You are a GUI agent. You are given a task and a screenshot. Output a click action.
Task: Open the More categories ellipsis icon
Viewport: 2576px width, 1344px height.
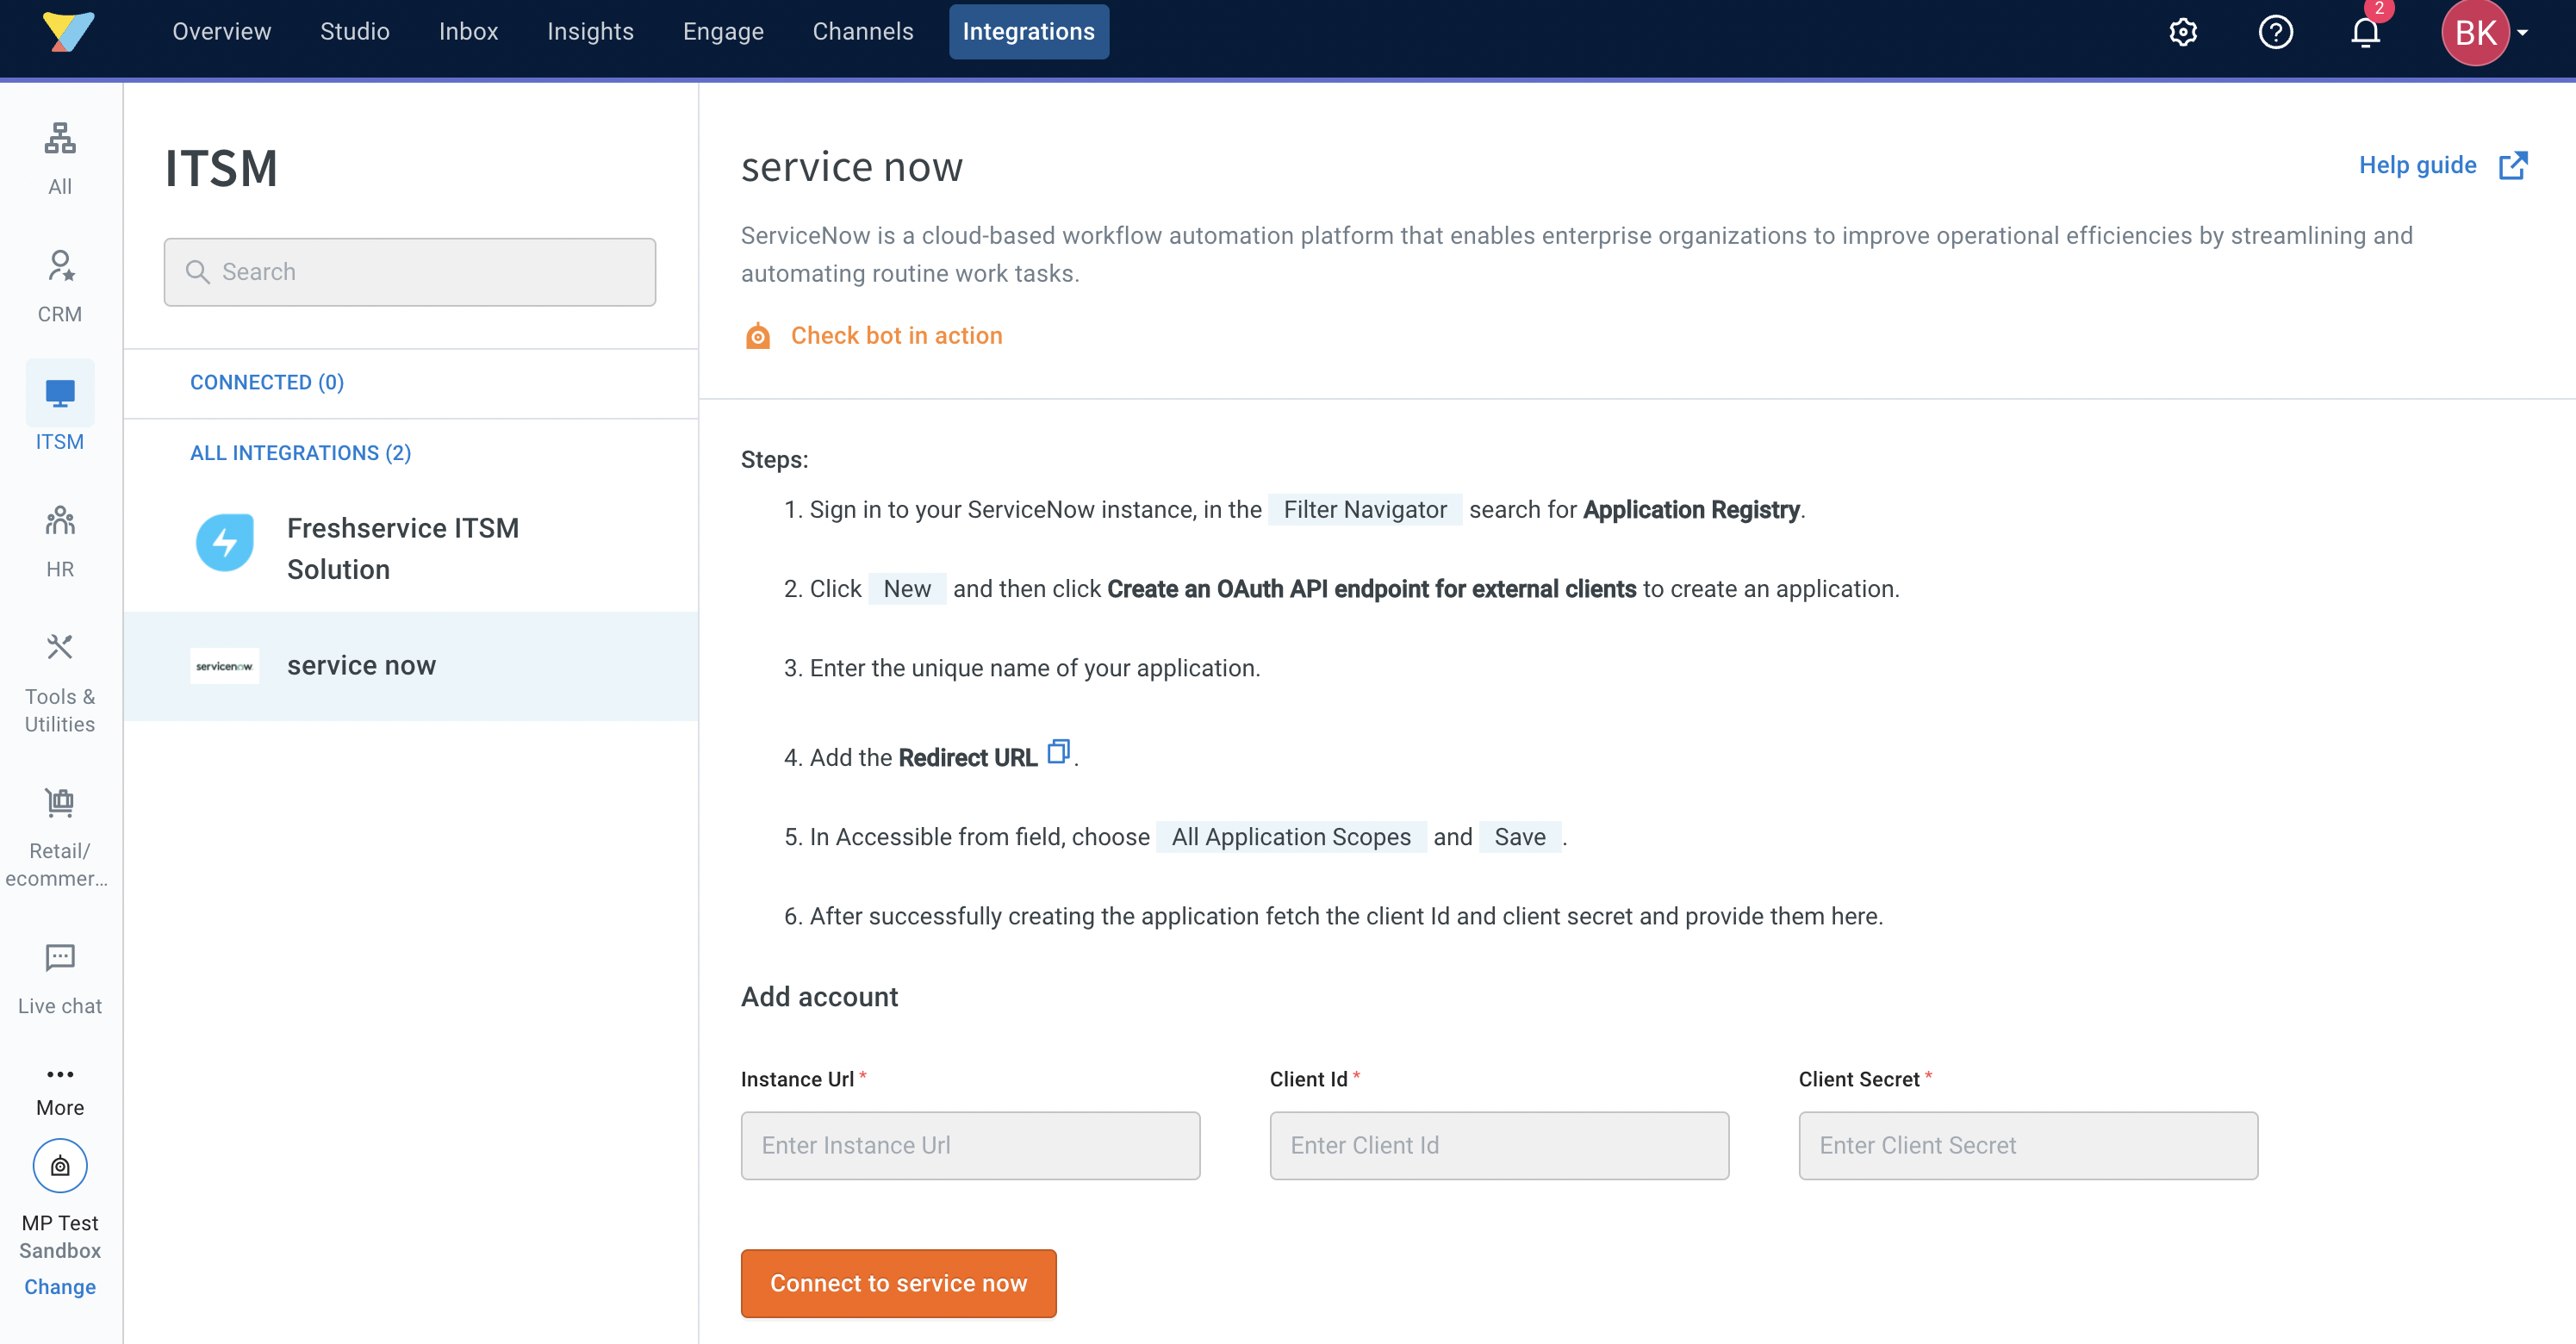tap(60, 1074)
